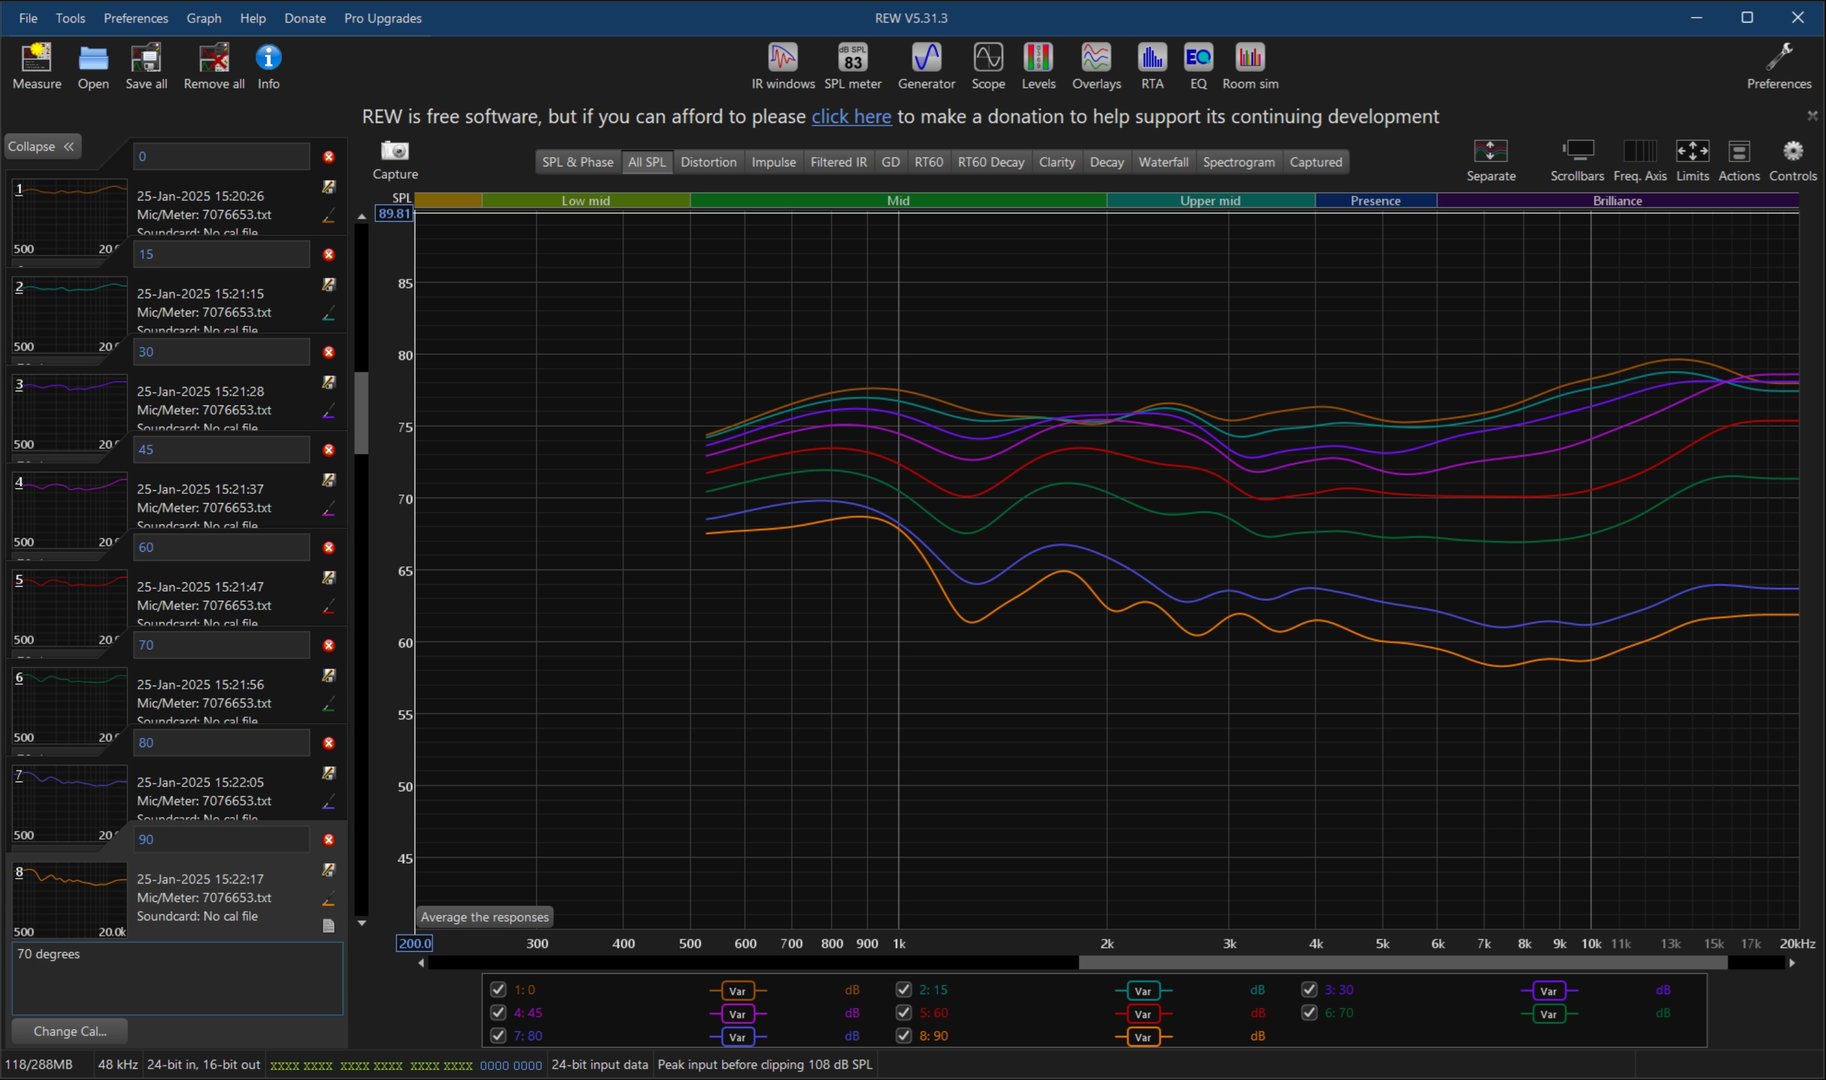Uncheck the '1: 0' trace checkbox
The width and height of the screenshot is (1826, 1080).
pos(498,989)
